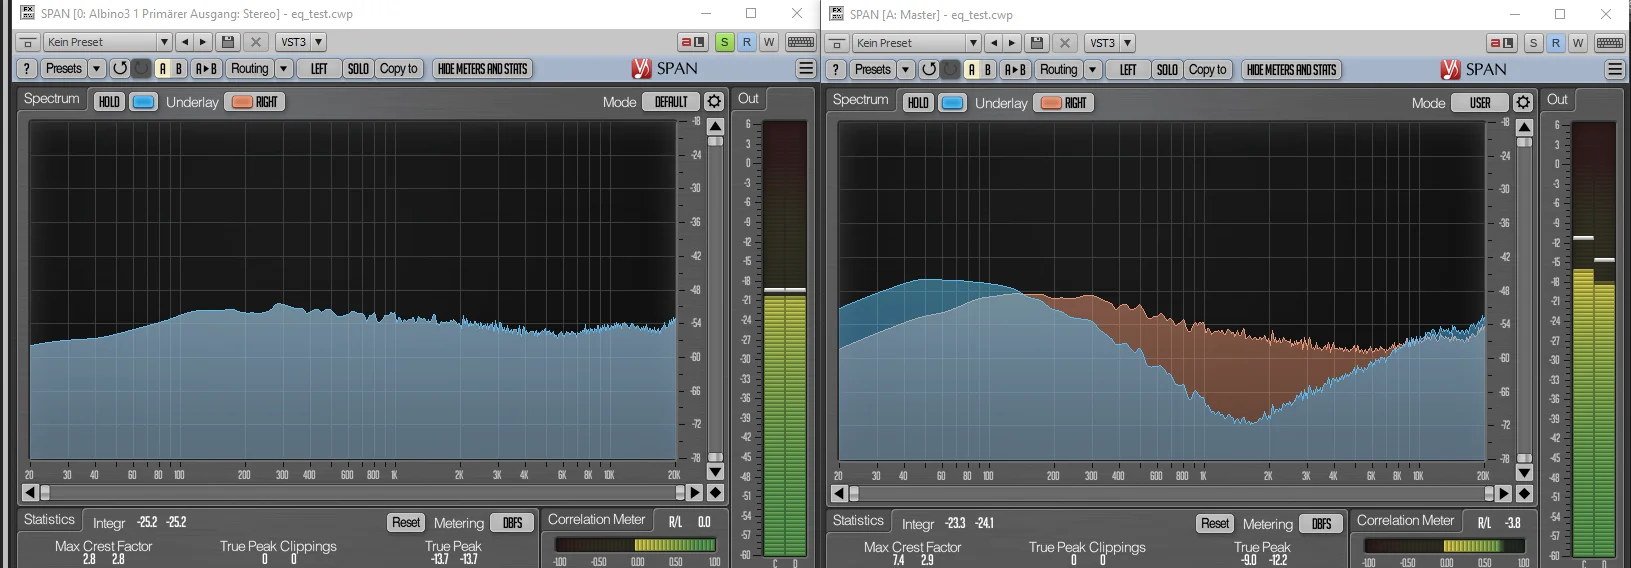This screenshot has width=1631, height=568.
Task: Open virtual keyboard in Albino3 window
Action: pos(801,42)
